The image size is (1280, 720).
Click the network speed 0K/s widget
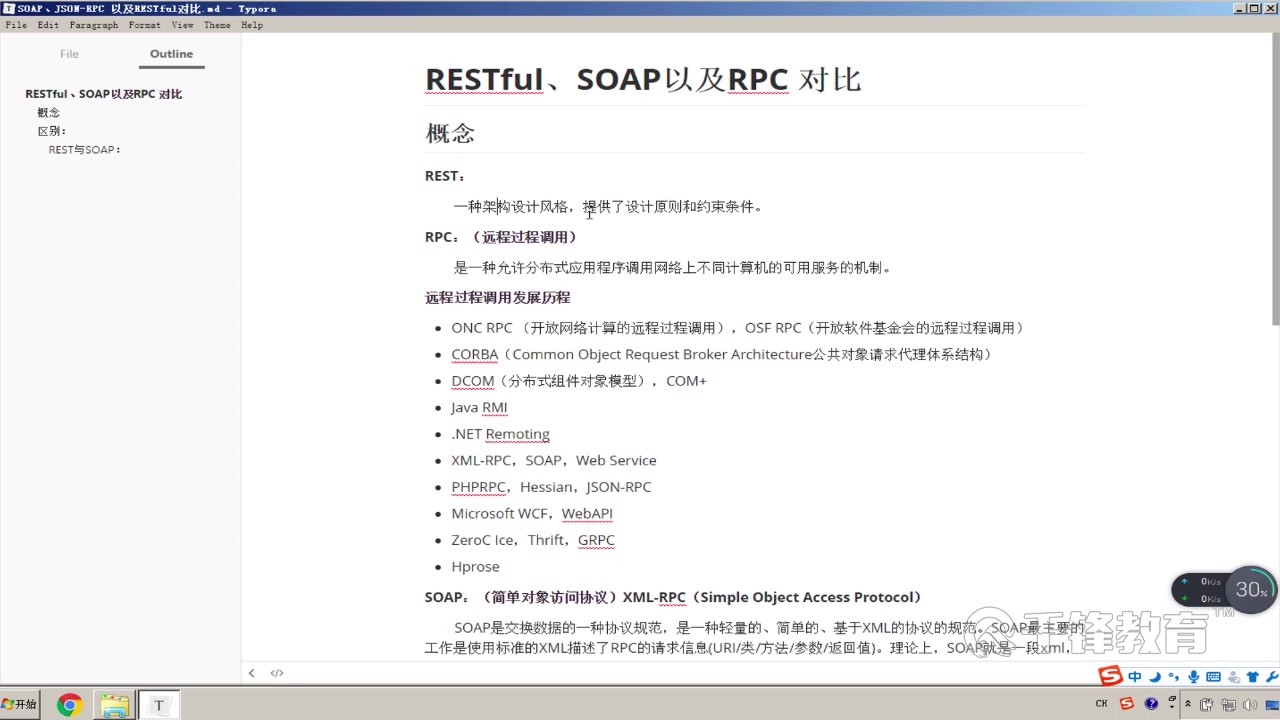1202,590
